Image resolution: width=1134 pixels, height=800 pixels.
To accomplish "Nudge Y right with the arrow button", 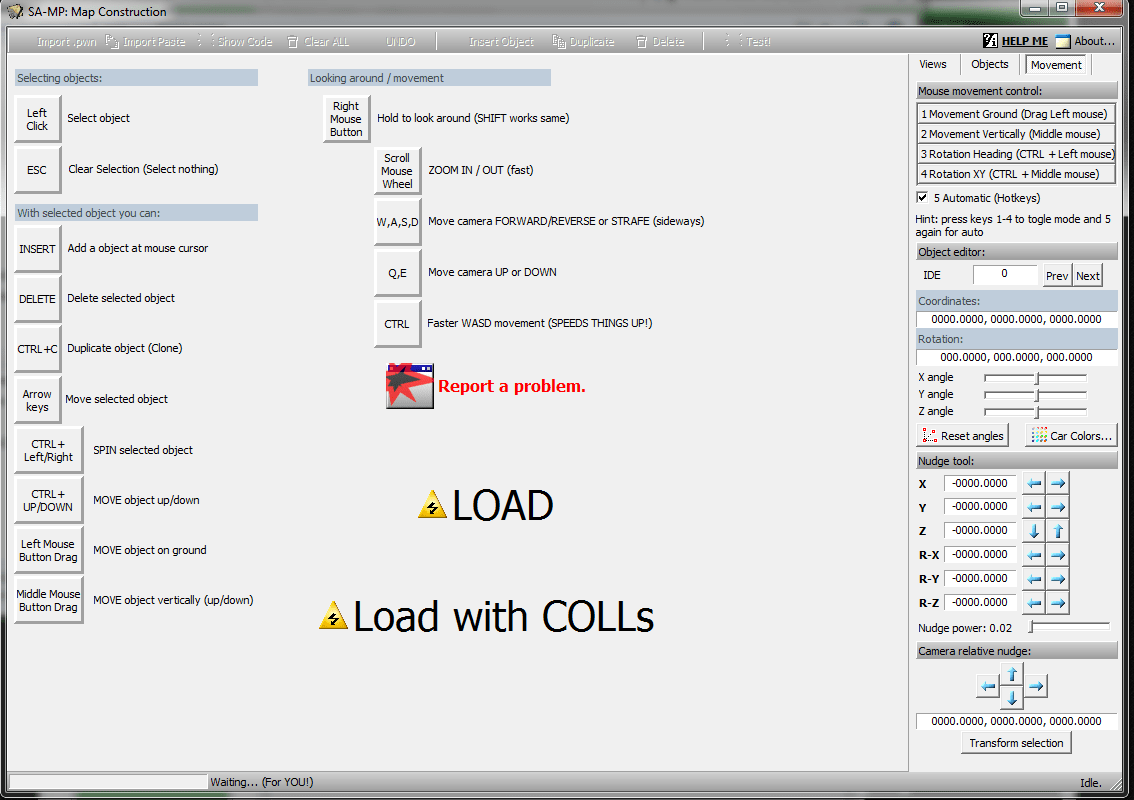I will click(1058, 507).
